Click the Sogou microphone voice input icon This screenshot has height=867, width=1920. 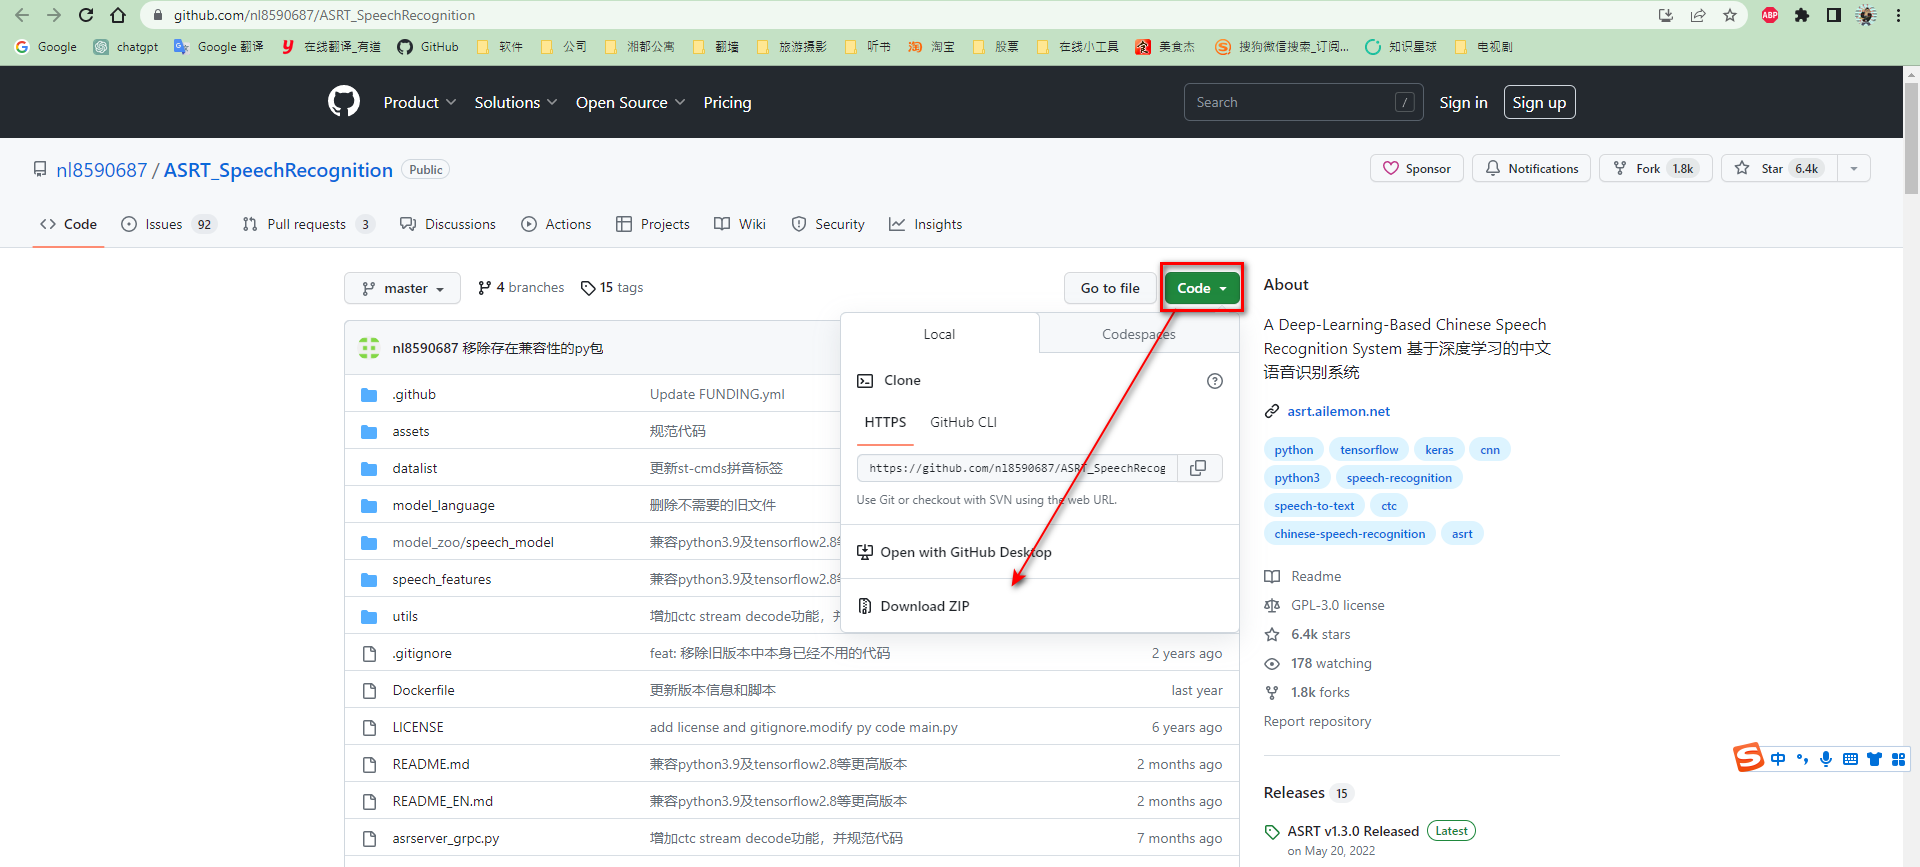click(1826, 759)
